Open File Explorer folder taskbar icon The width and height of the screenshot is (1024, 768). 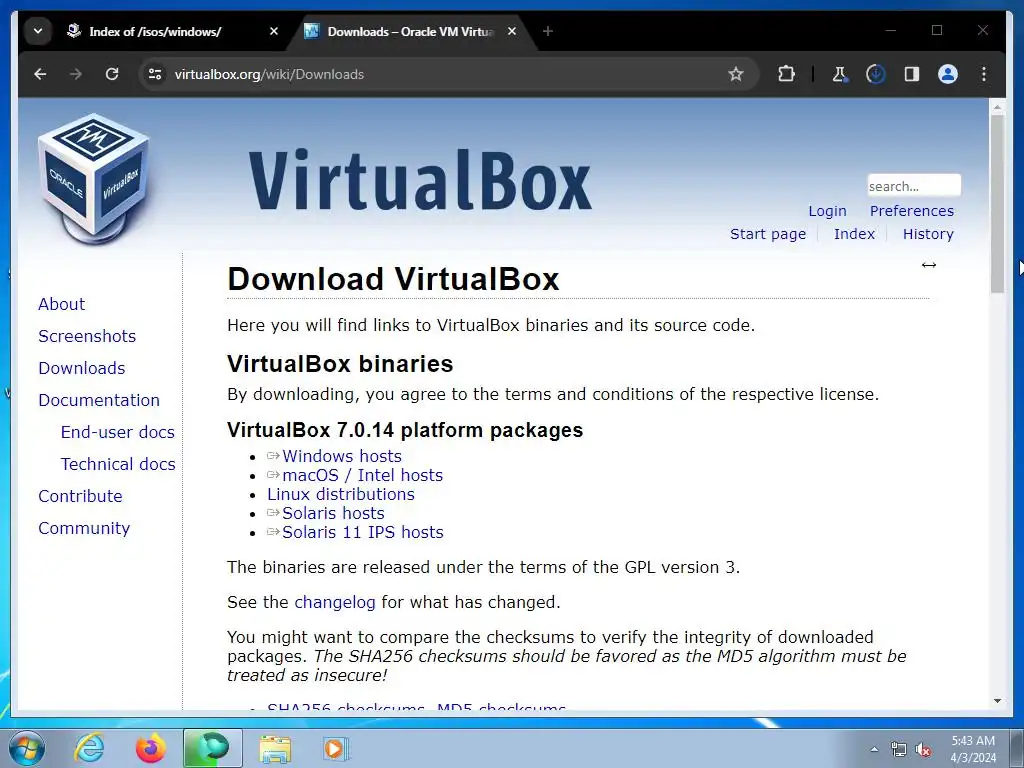pyautogui.click(x=274, y=748)
